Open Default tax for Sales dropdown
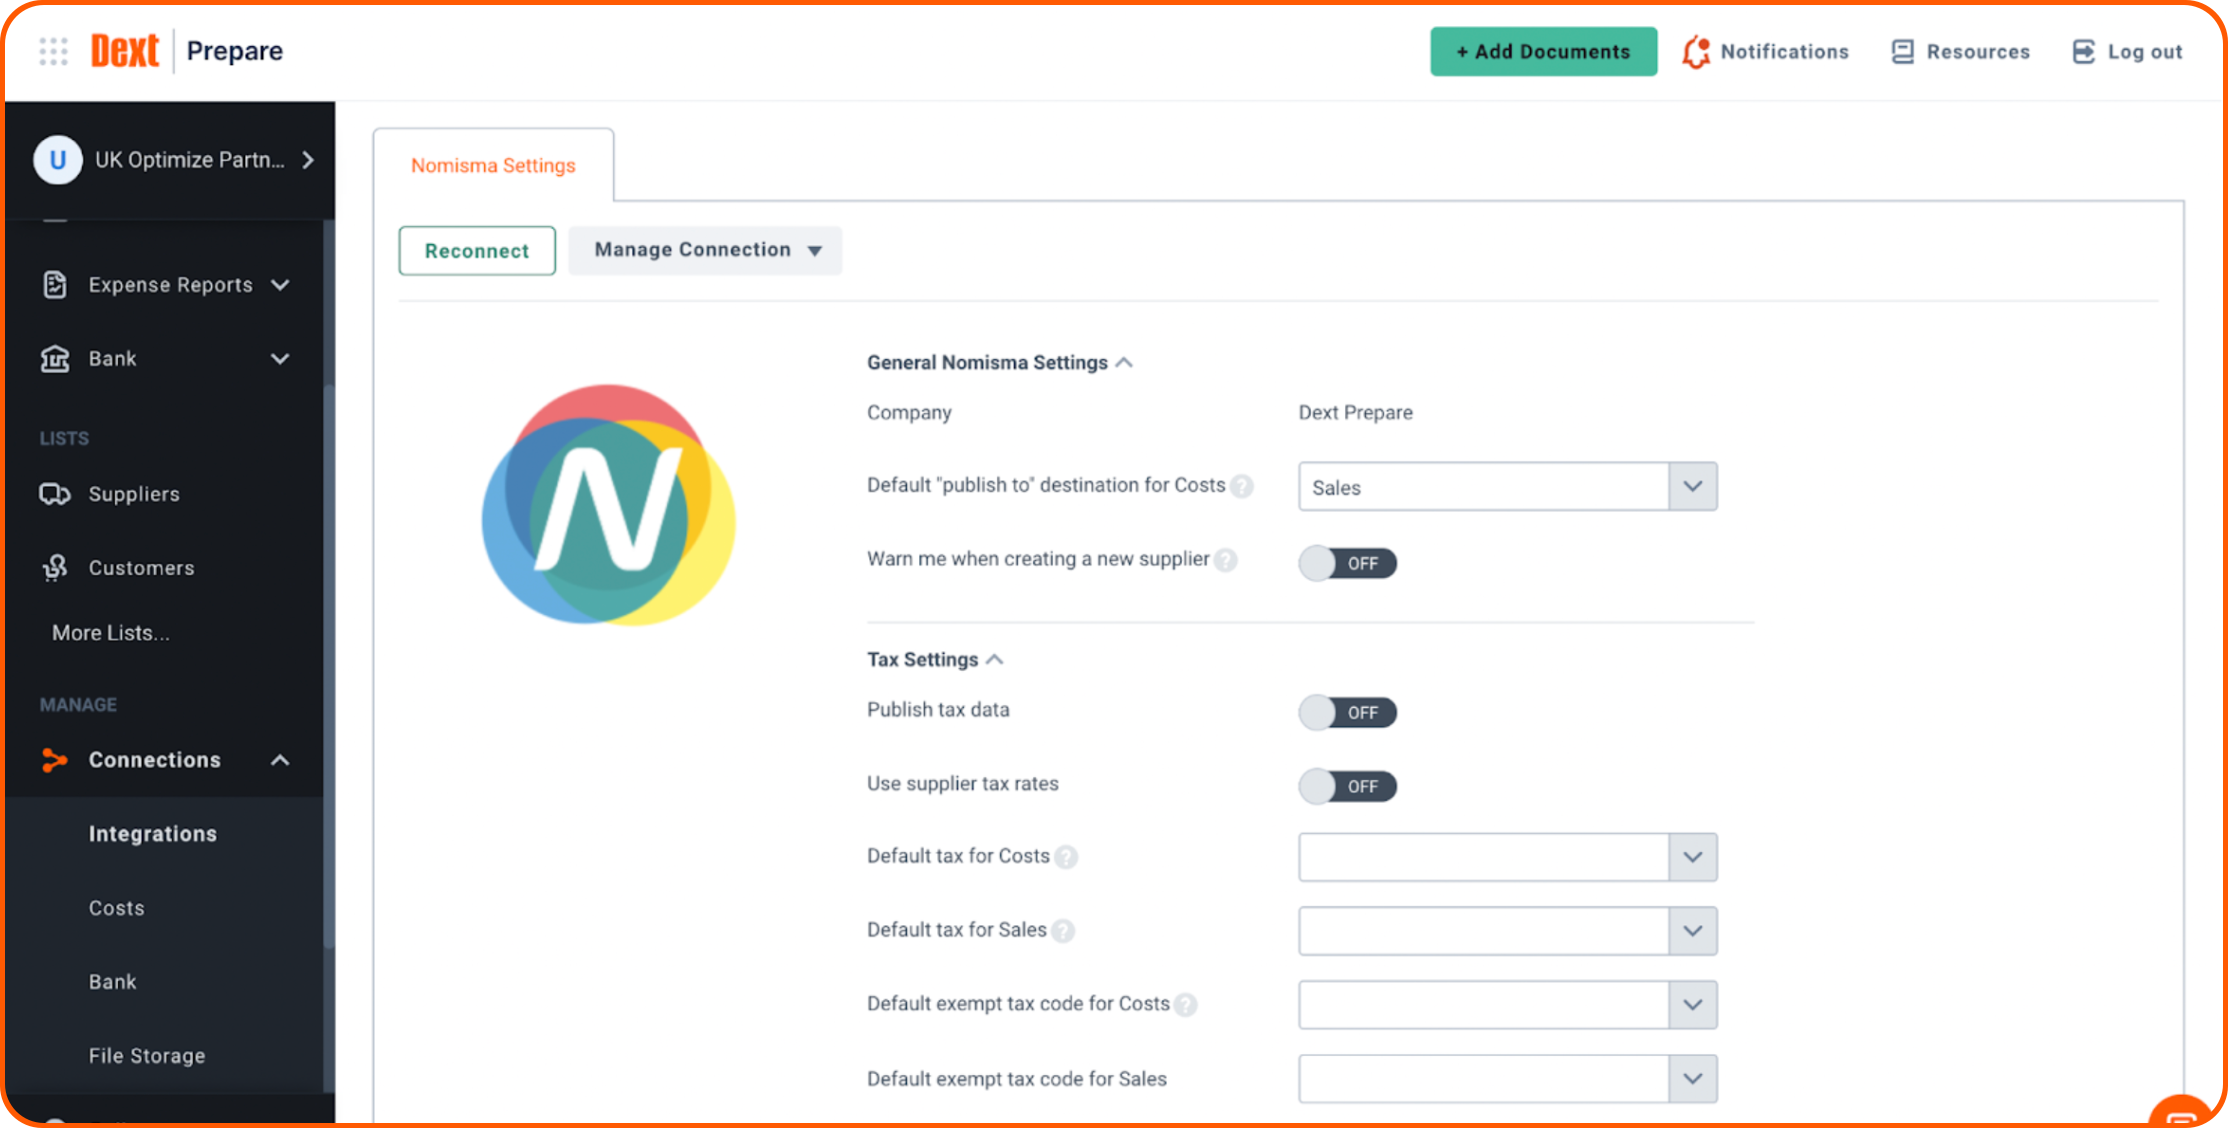 (1507, 931)
